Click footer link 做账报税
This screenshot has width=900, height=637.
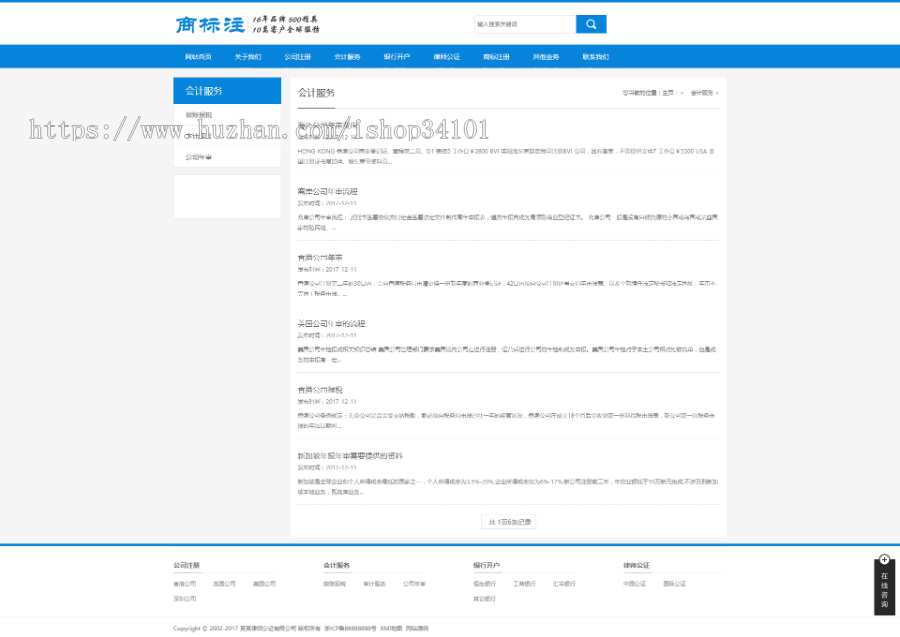pyautogui.click(x=335, y=584)
